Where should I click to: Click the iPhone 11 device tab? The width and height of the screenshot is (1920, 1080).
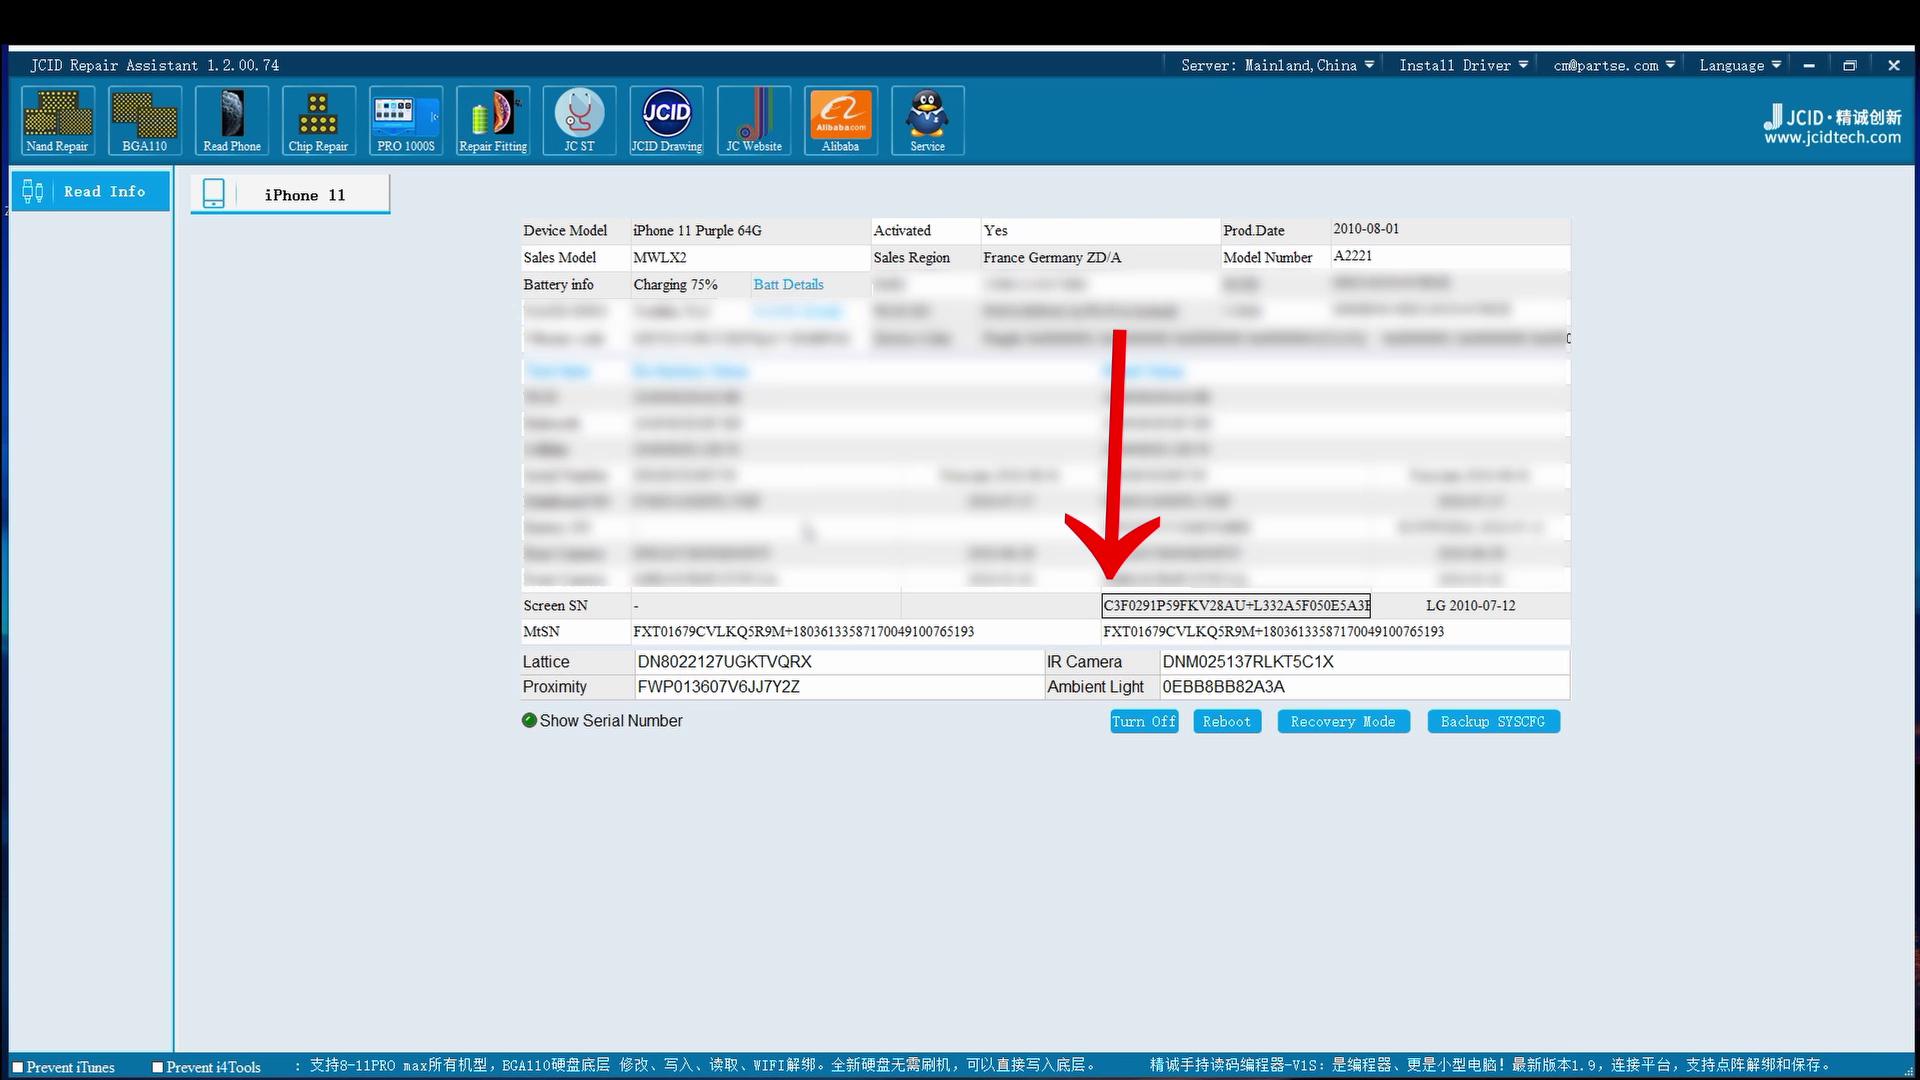(x=290, y=194)
